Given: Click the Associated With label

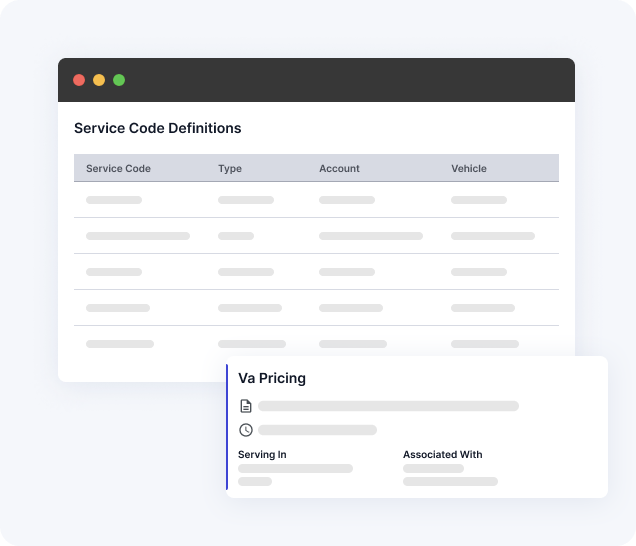Looking at the screenshot, I should point(442,454).
